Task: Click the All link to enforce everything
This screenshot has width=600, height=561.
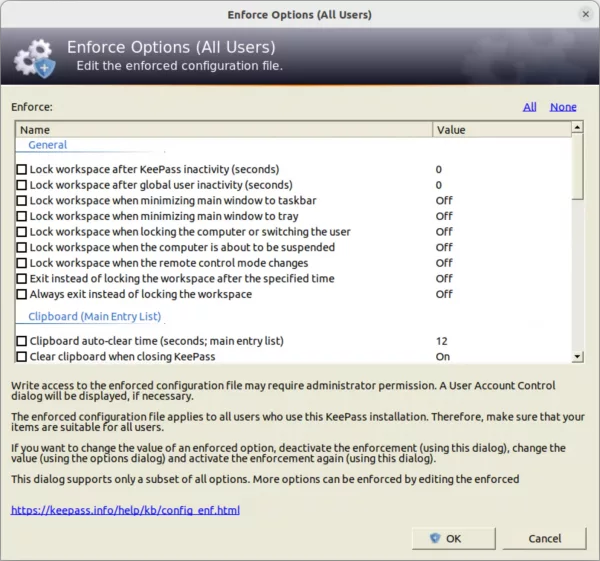Action: 530,107
